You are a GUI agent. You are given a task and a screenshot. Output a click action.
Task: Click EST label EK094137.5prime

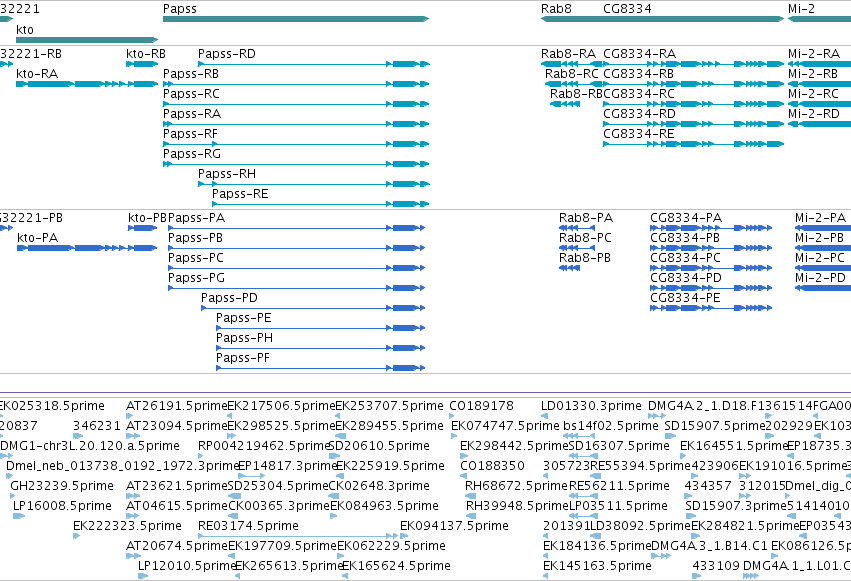[454, 527]
